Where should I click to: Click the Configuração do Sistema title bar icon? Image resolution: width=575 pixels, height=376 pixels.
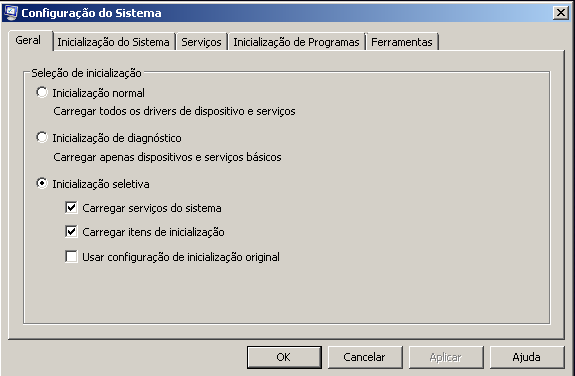click(11, 13)
